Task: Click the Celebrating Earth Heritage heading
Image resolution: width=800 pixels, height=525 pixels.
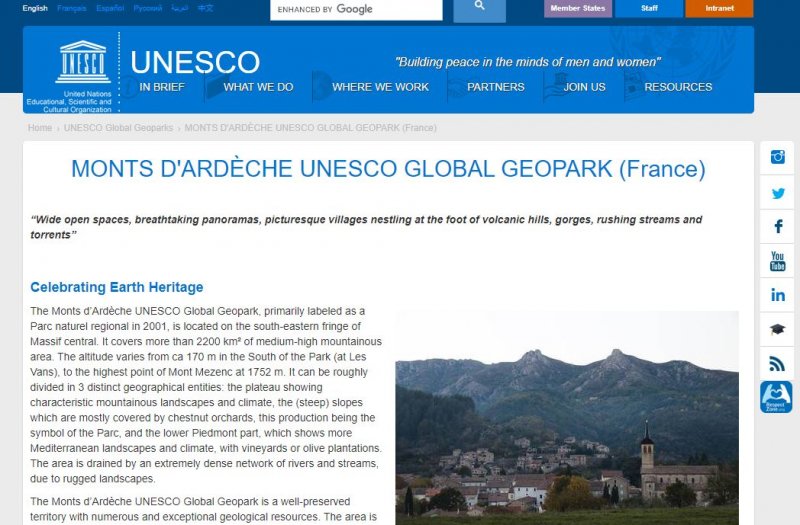Action: point(116,287)
